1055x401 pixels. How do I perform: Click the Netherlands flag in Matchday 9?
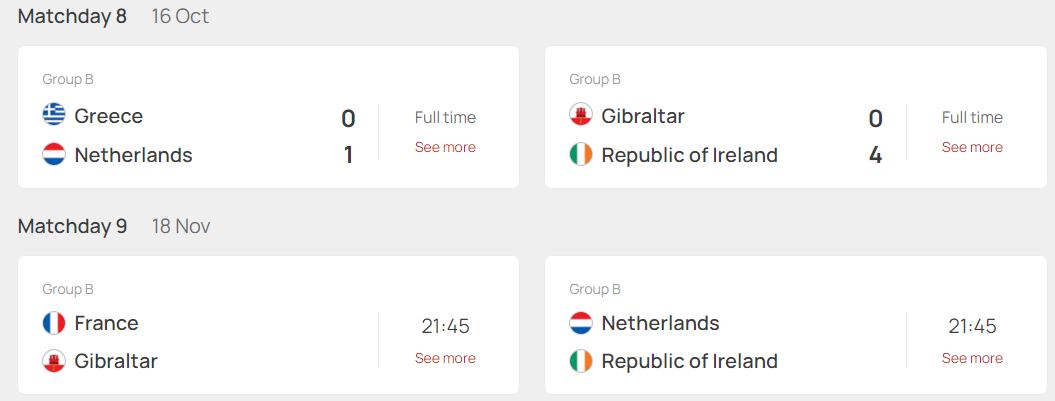point(581,323)
